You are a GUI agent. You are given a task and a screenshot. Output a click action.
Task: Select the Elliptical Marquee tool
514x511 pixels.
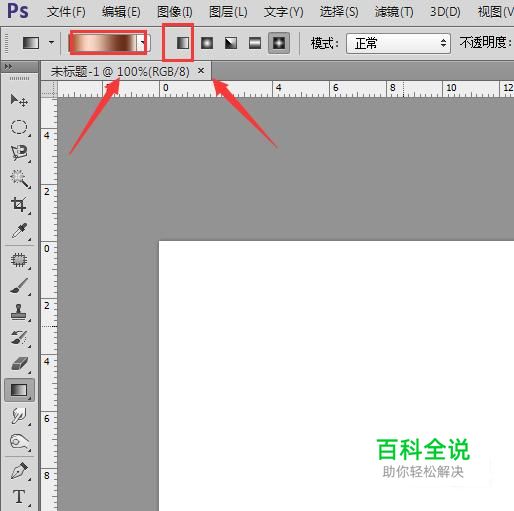pyautogui.click(x=19, y=127)
